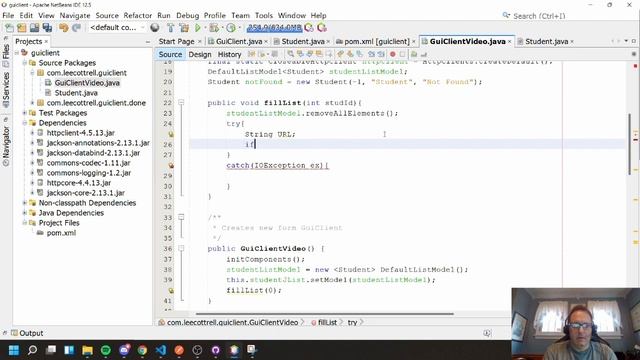
Task: Select jackson-databind-2.13.1.jar dependency
Action: pyautogui.click(x=93, y=153)
